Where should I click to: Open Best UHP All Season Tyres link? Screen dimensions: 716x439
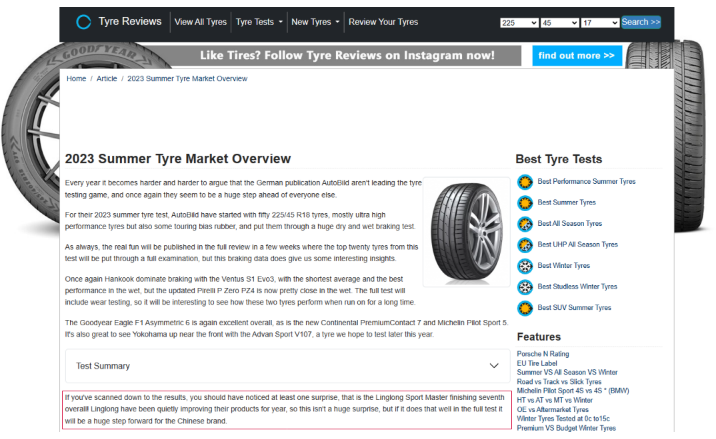578,244
